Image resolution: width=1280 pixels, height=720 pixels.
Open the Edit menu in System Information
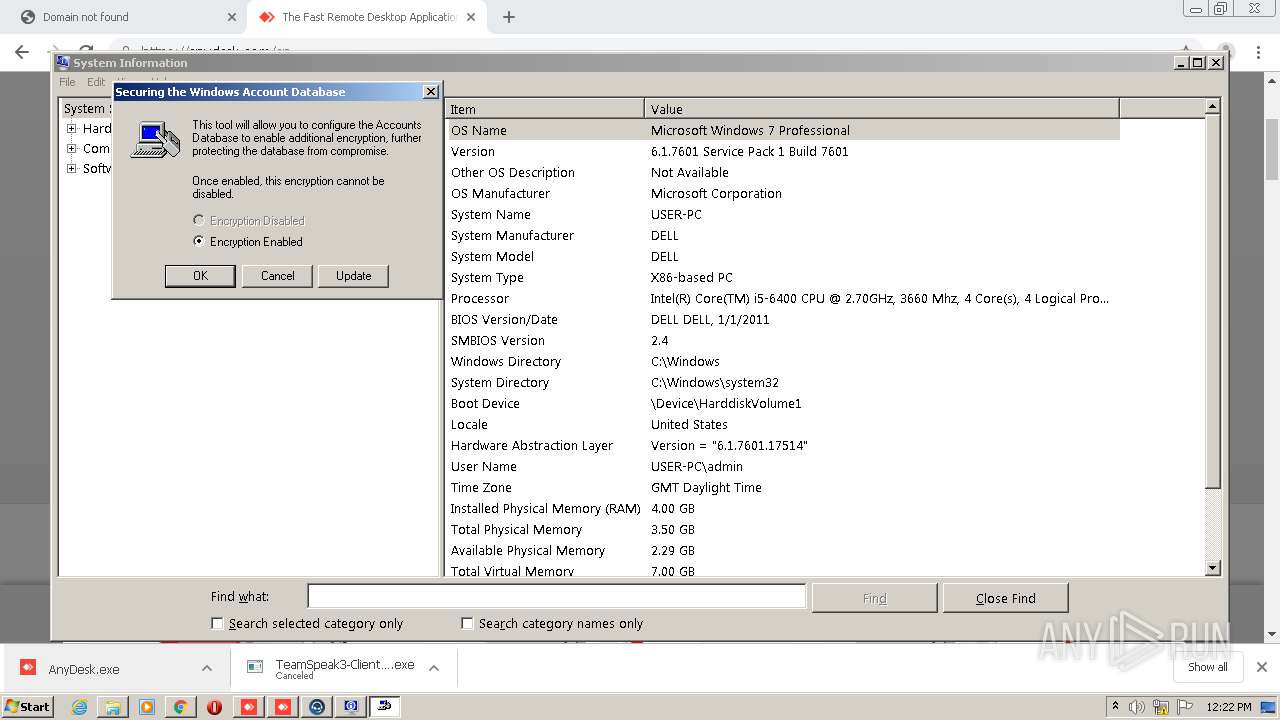click(x=96, y=82)
